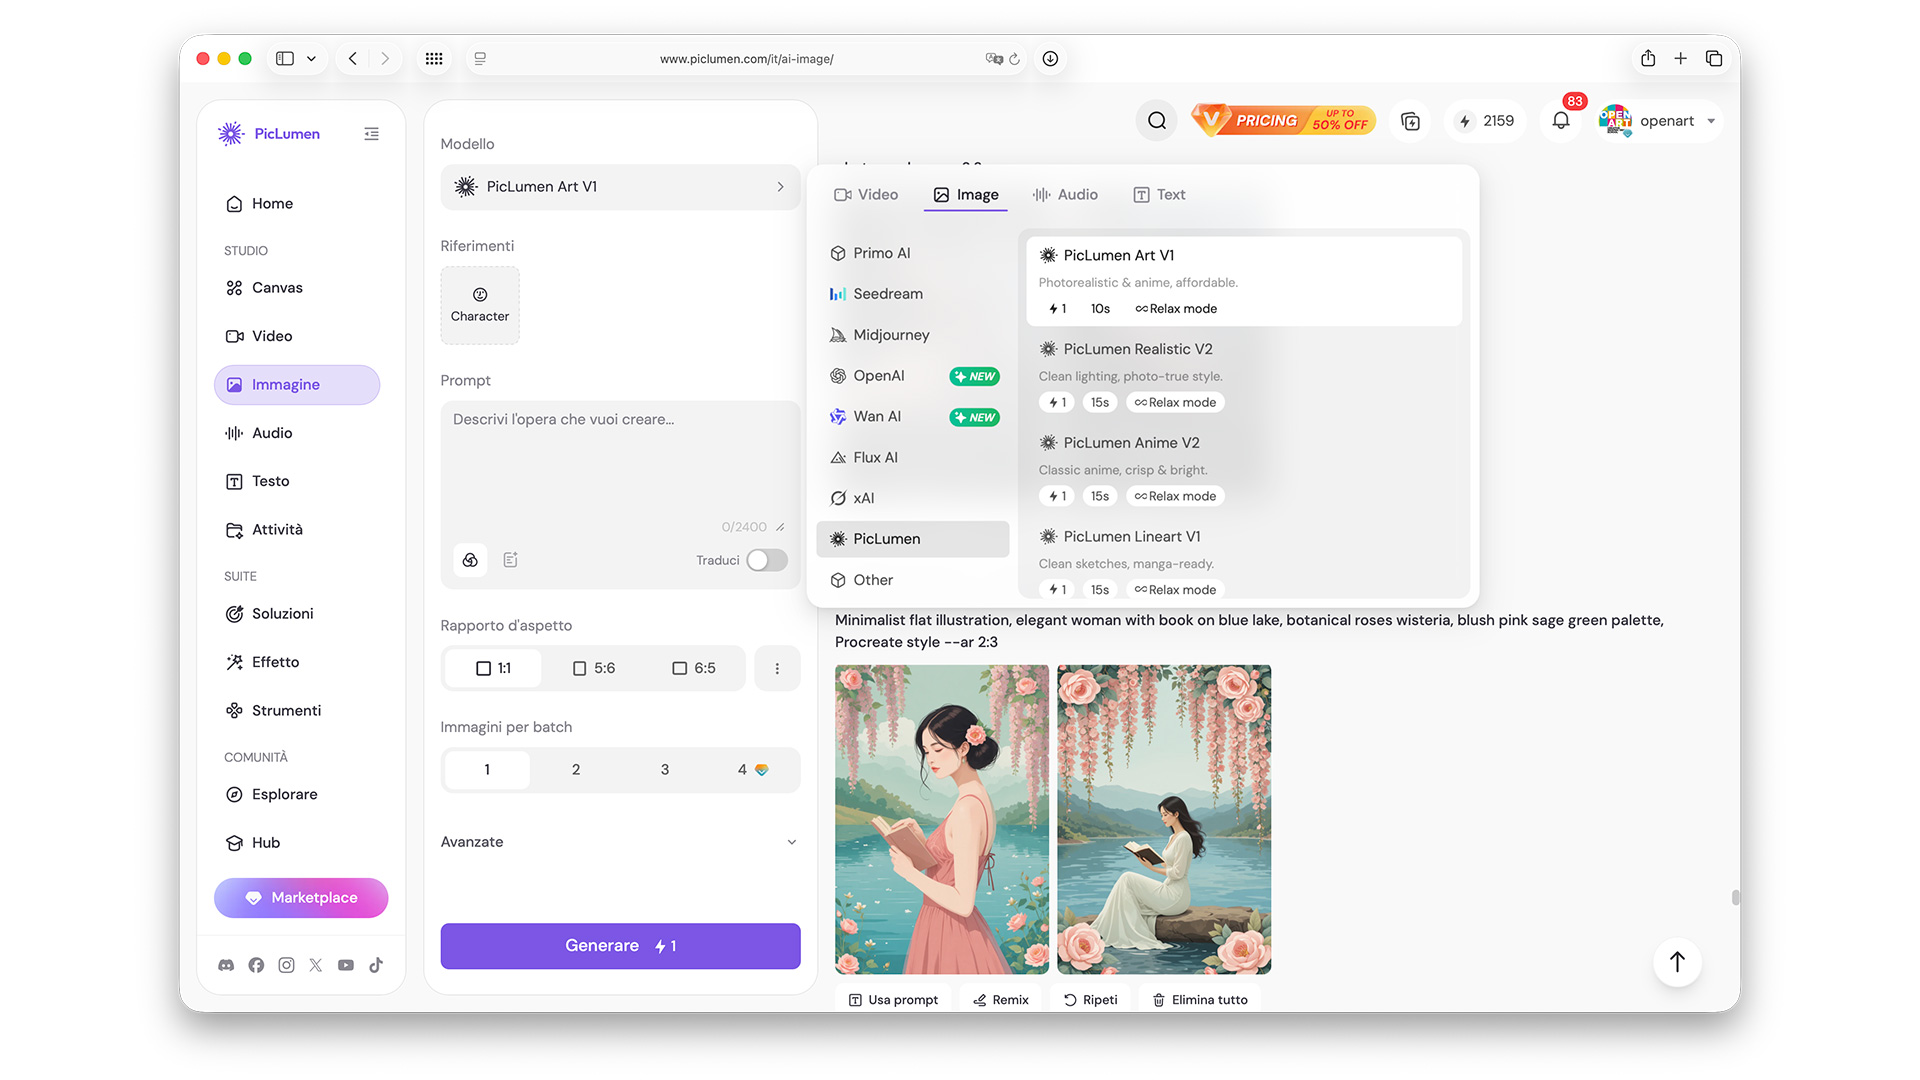
Task: Set images per batch to 3
Action: (665, 770)
